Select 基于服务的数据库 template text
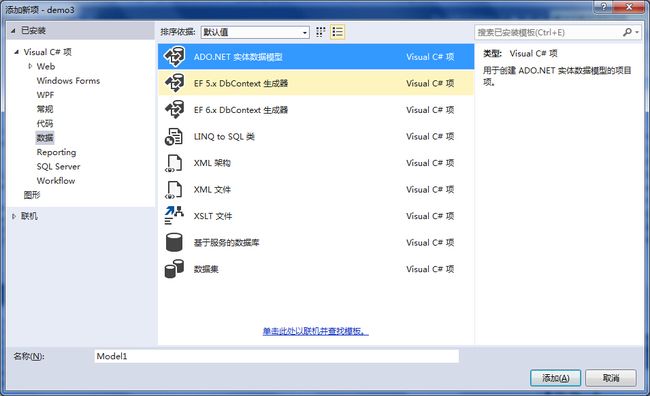The height and width of the screenshot is (396, 650). (226, 243)
